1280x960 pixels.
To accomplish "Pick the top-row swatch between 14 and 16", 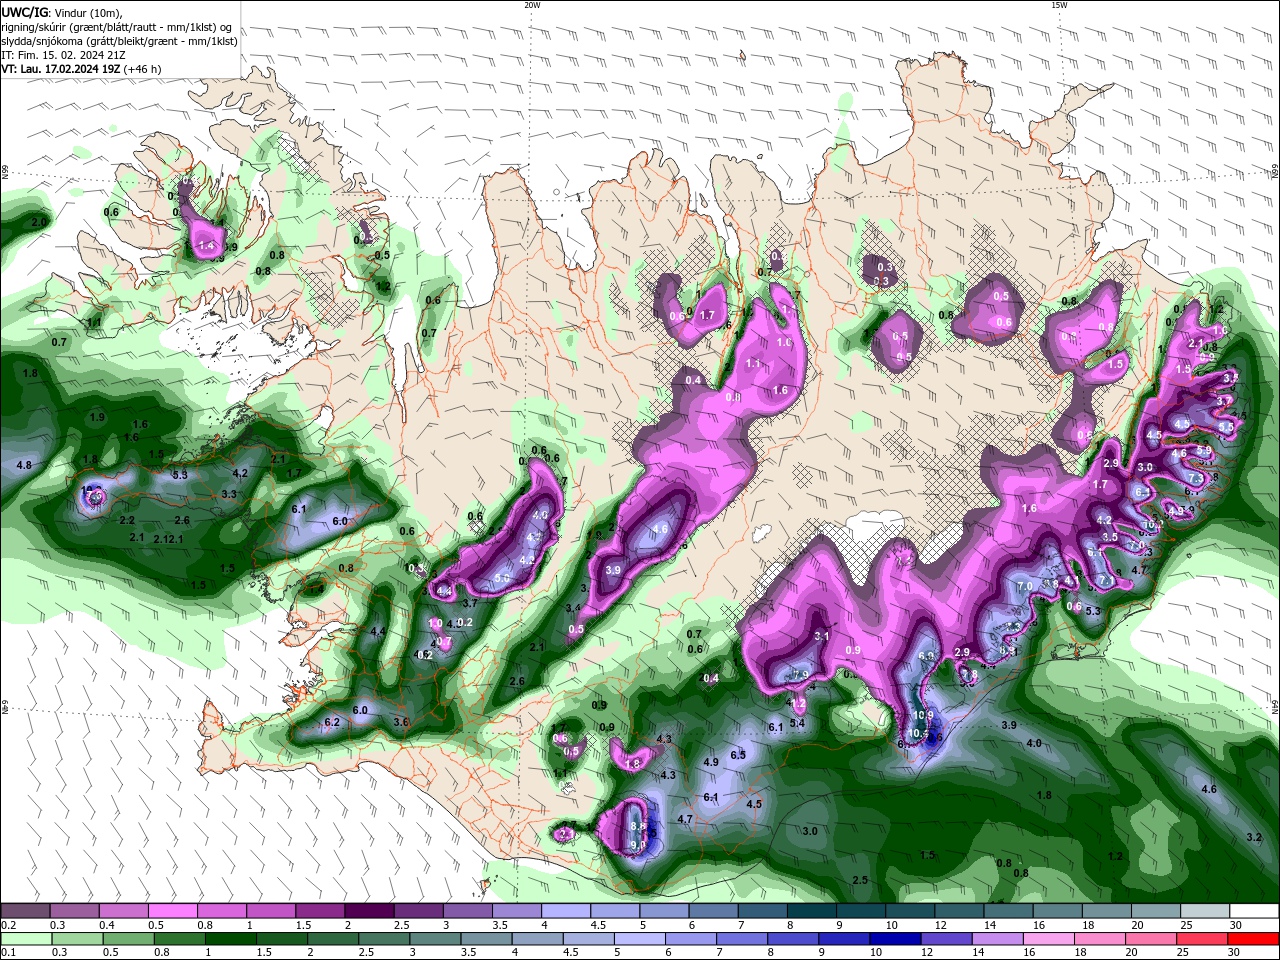I will tap(1009, 911).
